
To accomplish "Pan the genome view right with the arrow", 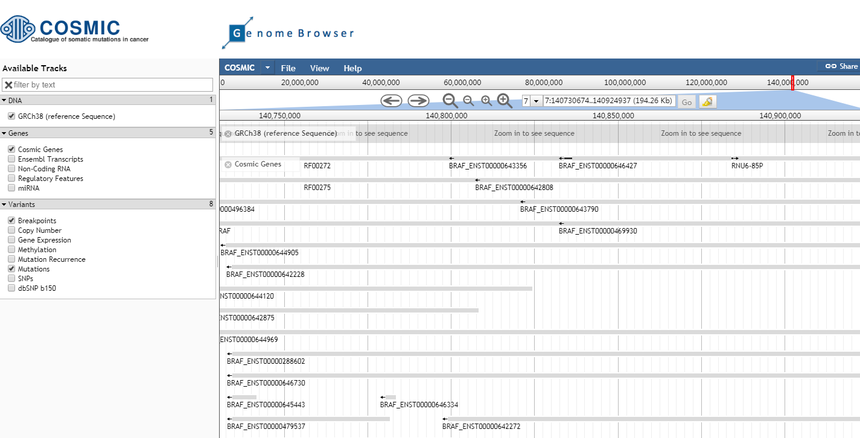I will coord(418,101).
